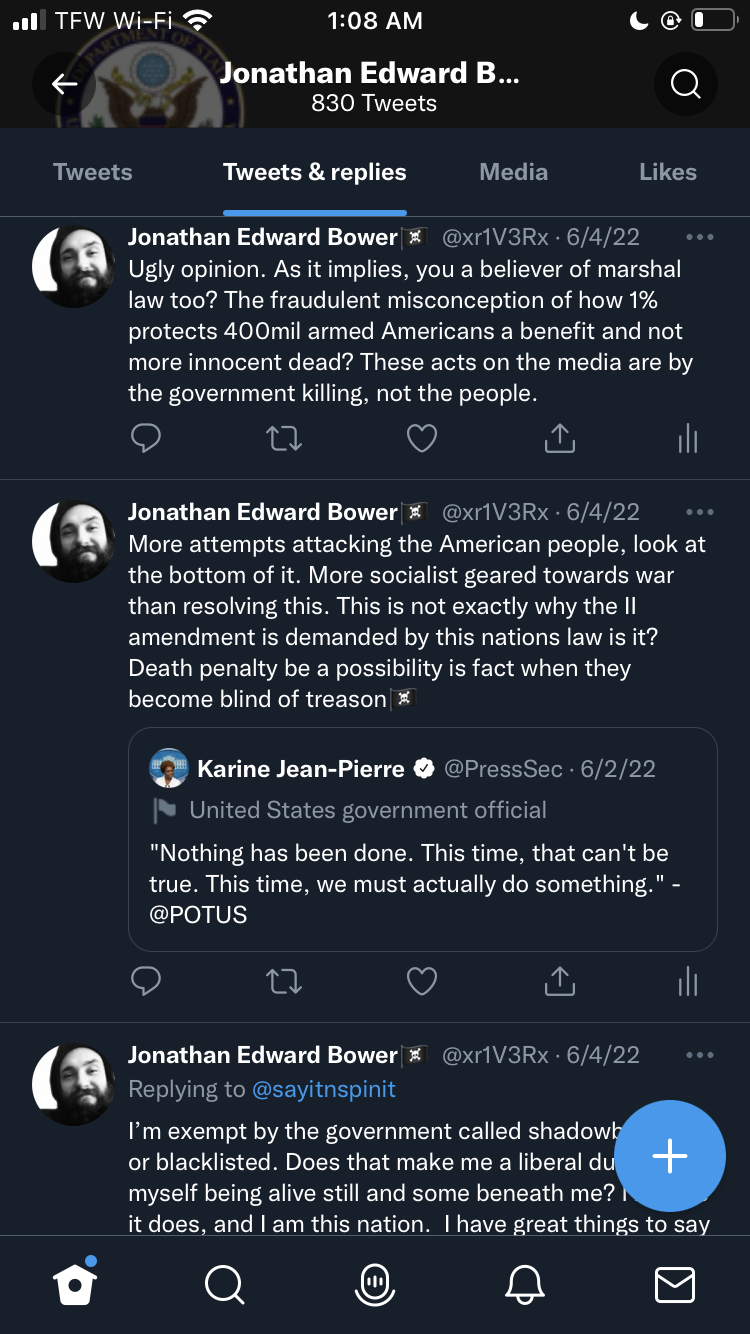
Task: Reply to the 'Ugly opinion' tweet
Action: tap(146, 438)
